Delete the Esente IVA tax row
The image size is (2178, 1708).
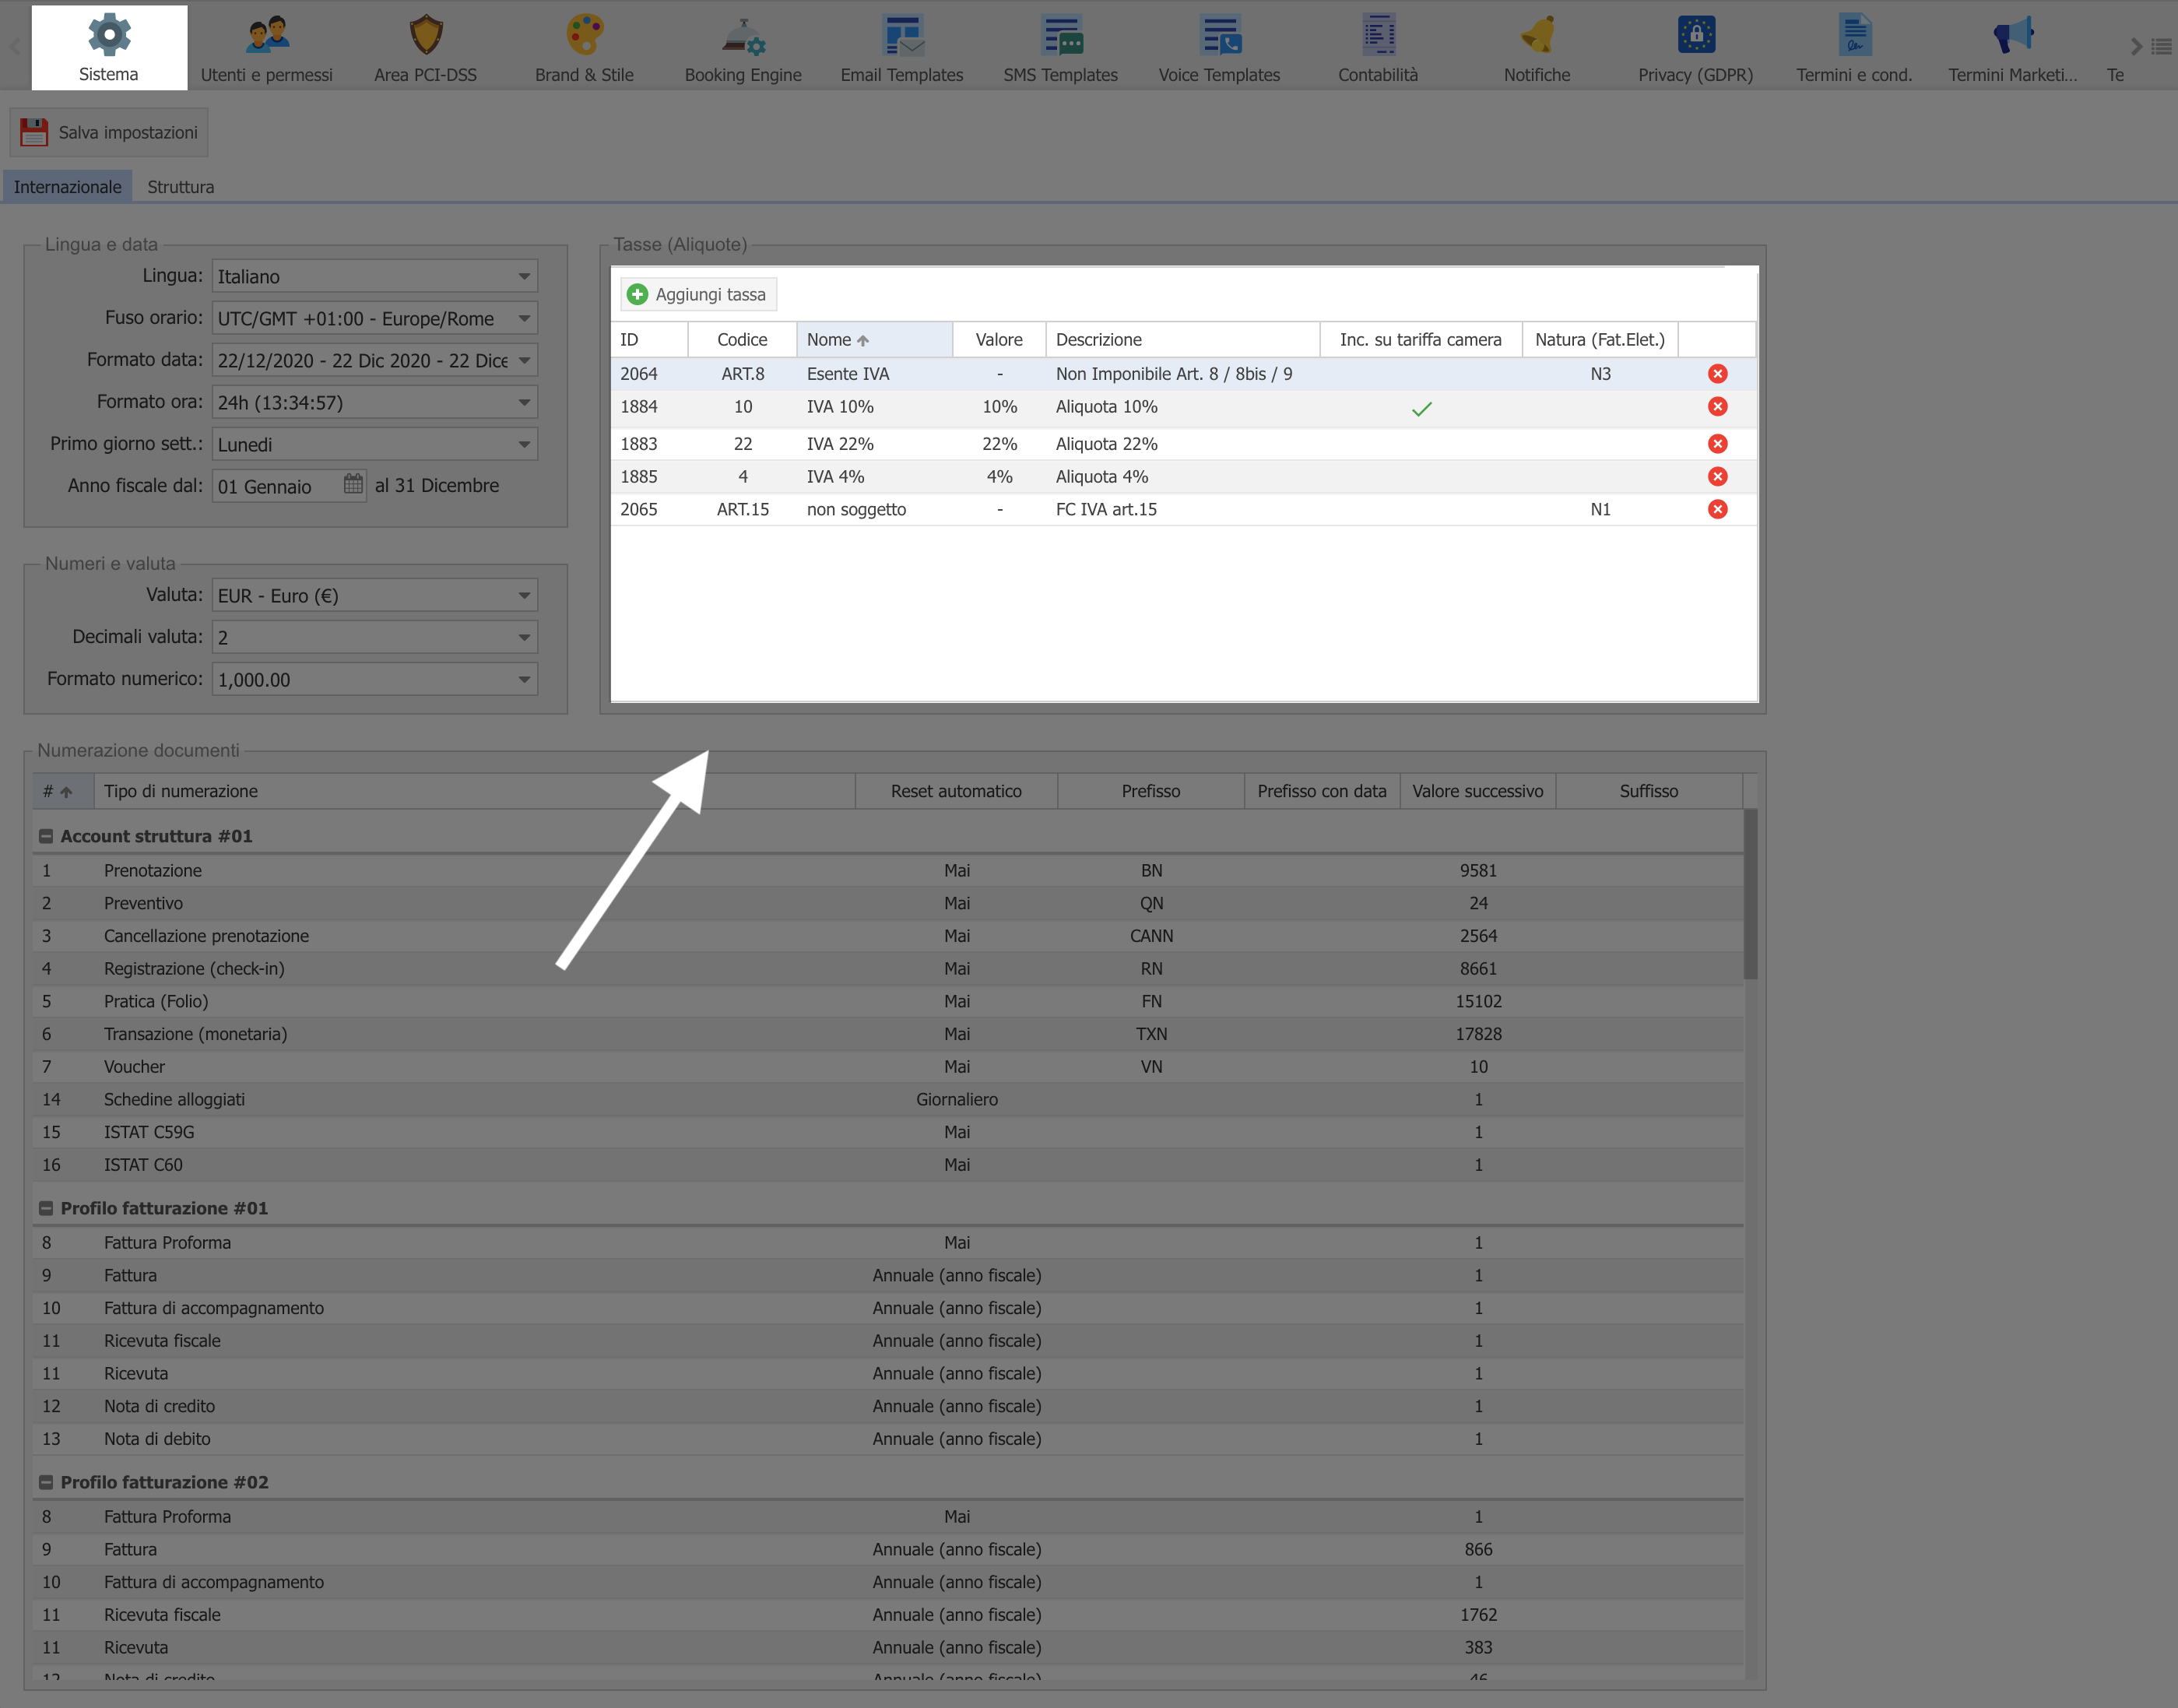(1718, 374)
